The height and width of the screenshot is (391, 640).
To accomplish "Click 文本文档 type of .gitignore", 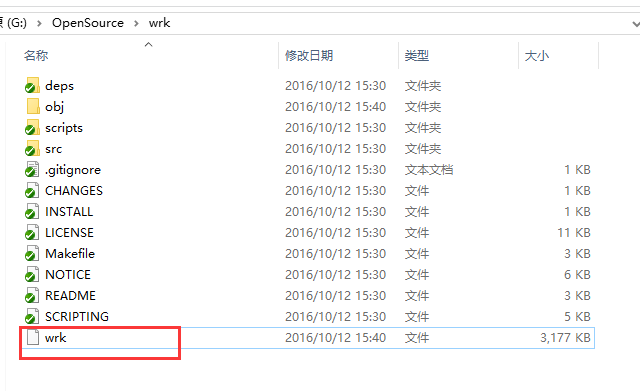I will (x=429, y=170).
